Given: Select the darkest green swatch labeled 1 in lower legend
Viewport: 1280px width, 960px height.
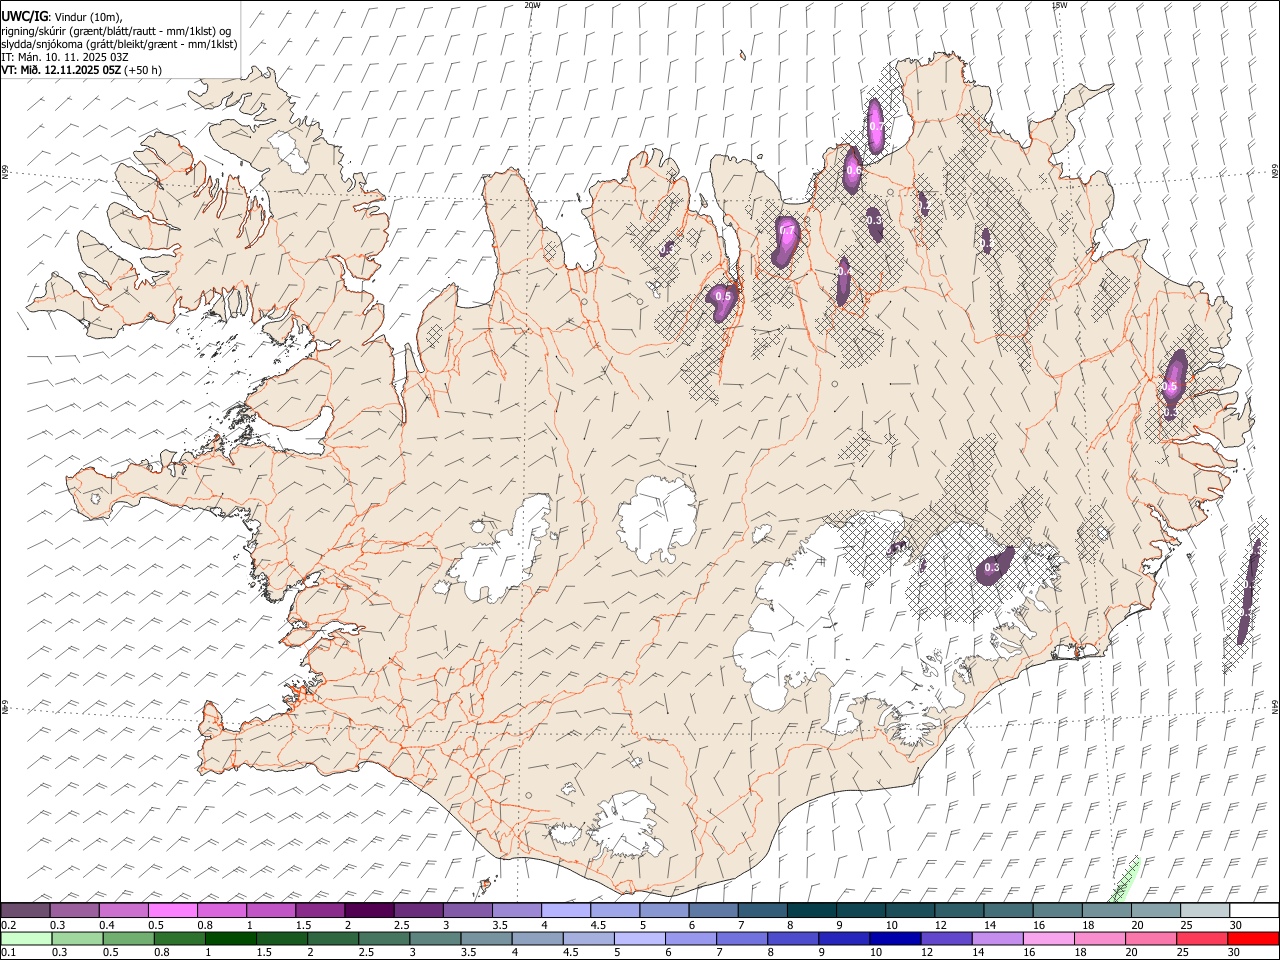Looking at the screenshot, I should click(x=230, y=938).
